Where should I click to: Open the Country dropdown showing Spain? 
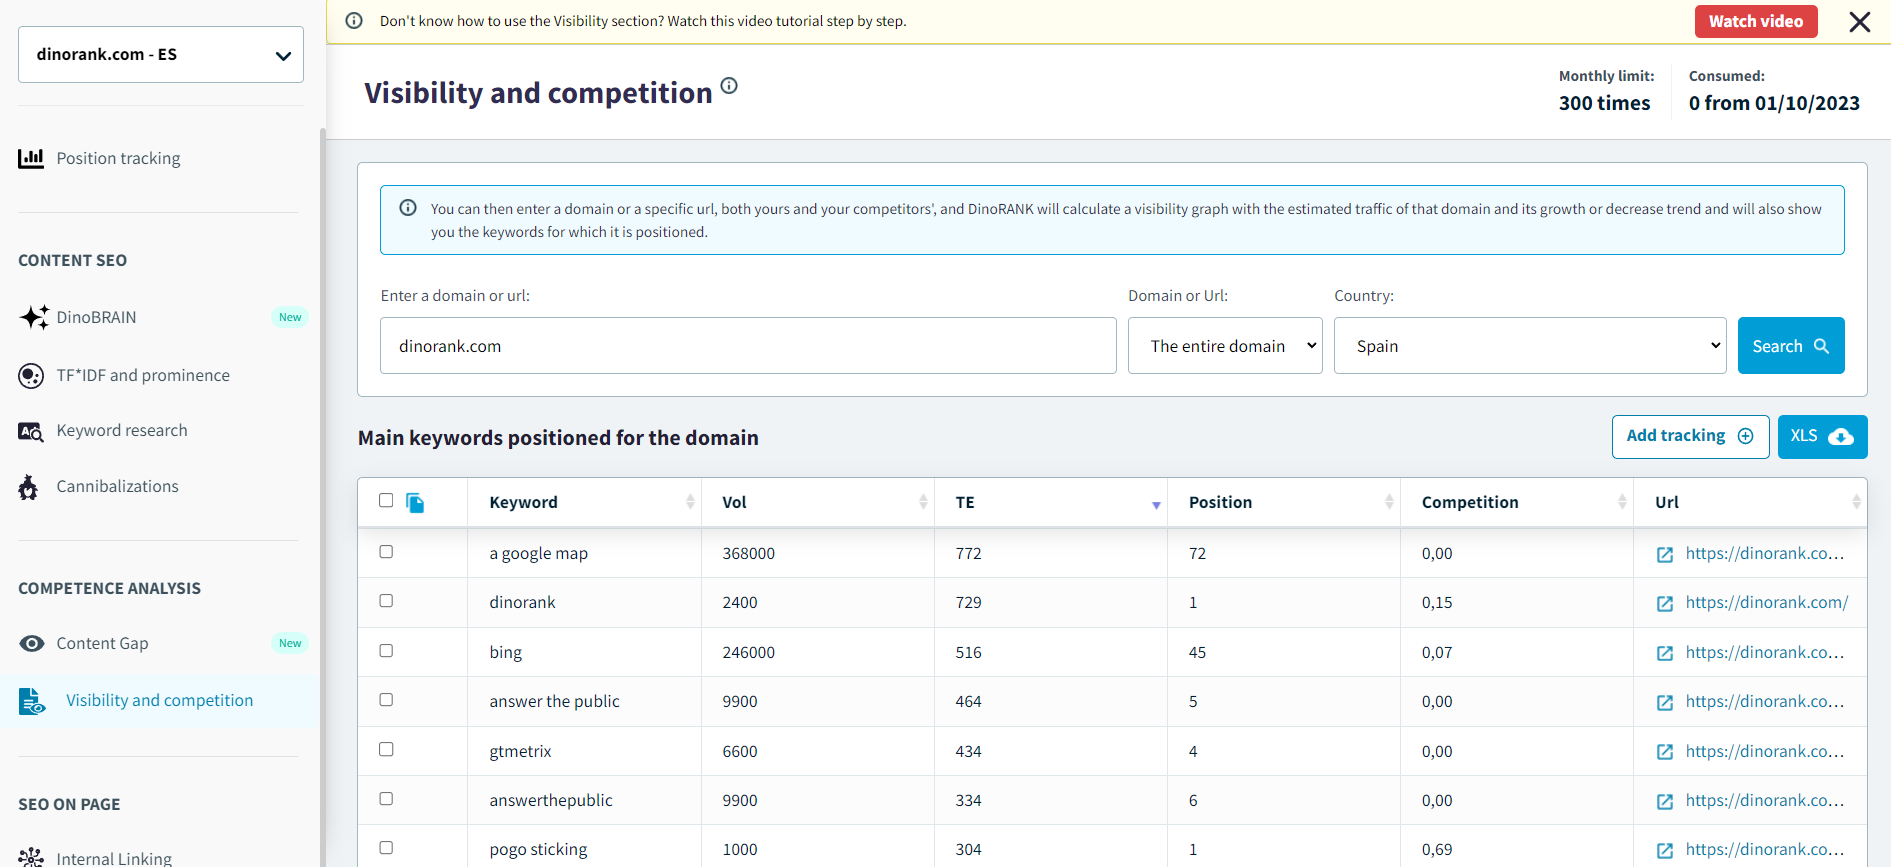(1529, 346)
